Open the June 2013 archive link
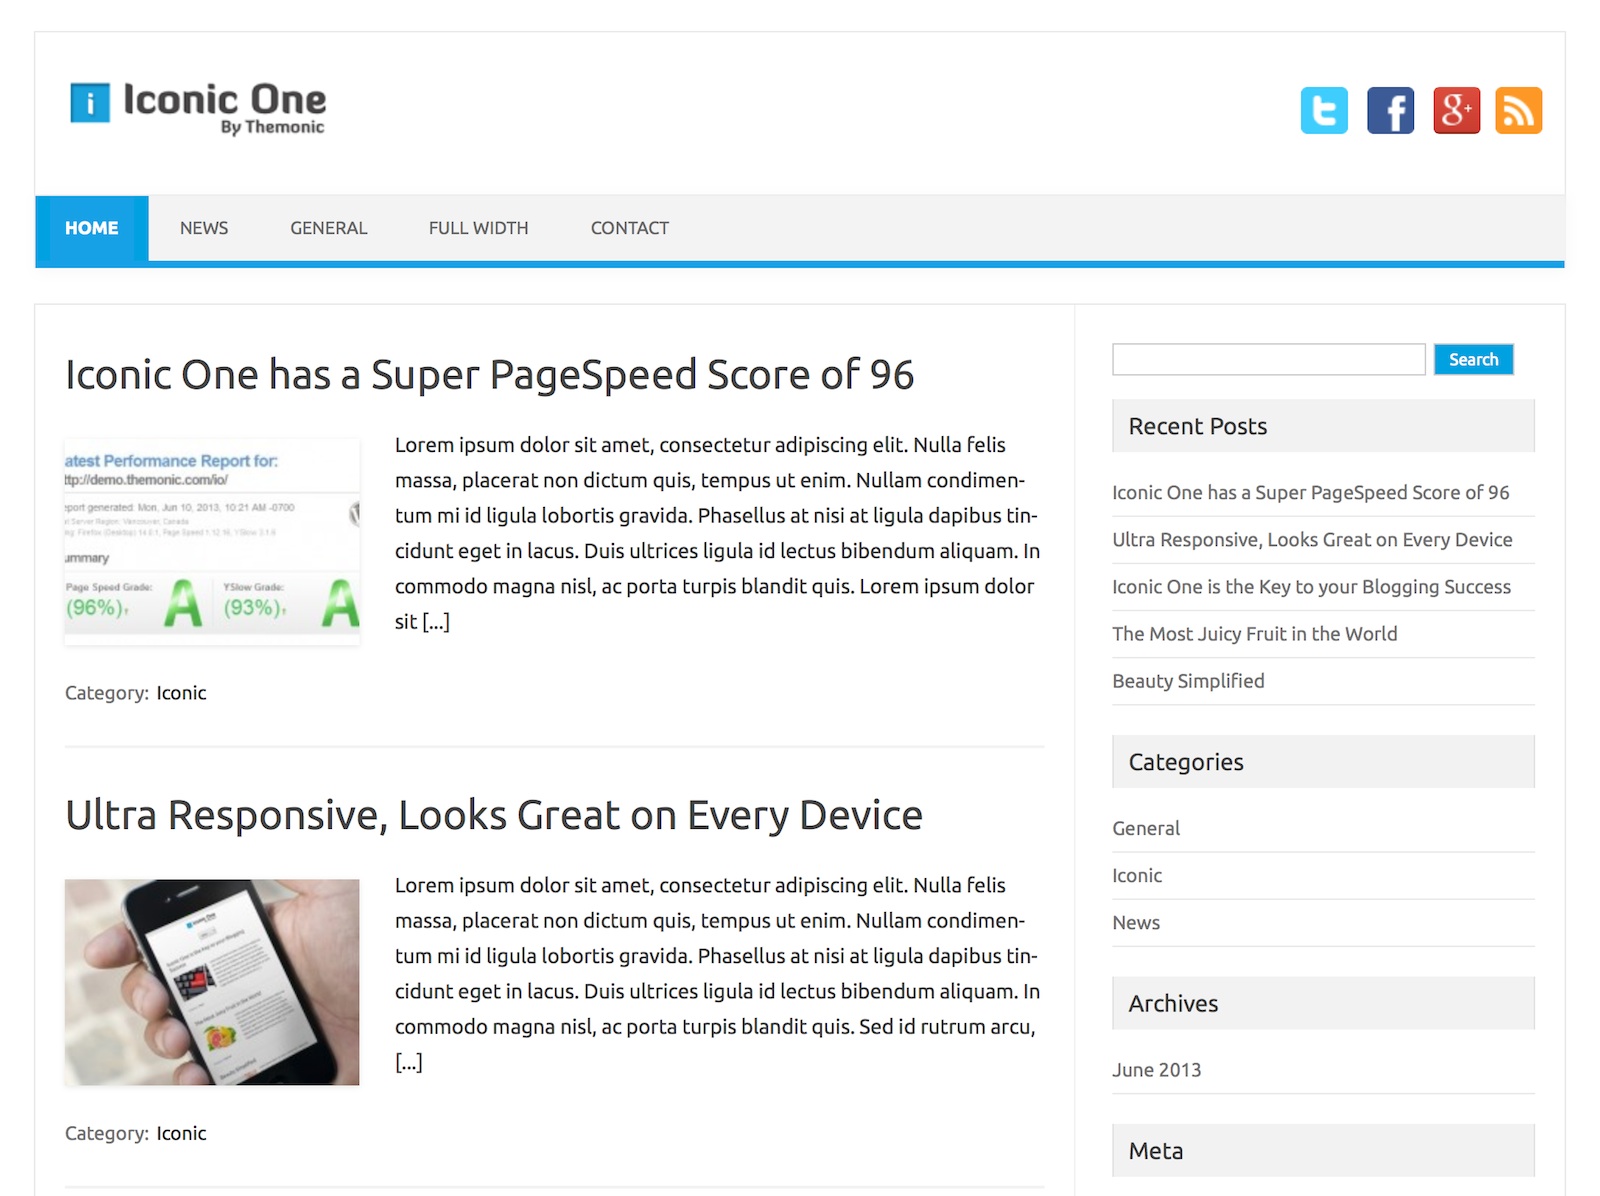1600x1196 pixels. pyautogui.click(x=1156, y=1070)
